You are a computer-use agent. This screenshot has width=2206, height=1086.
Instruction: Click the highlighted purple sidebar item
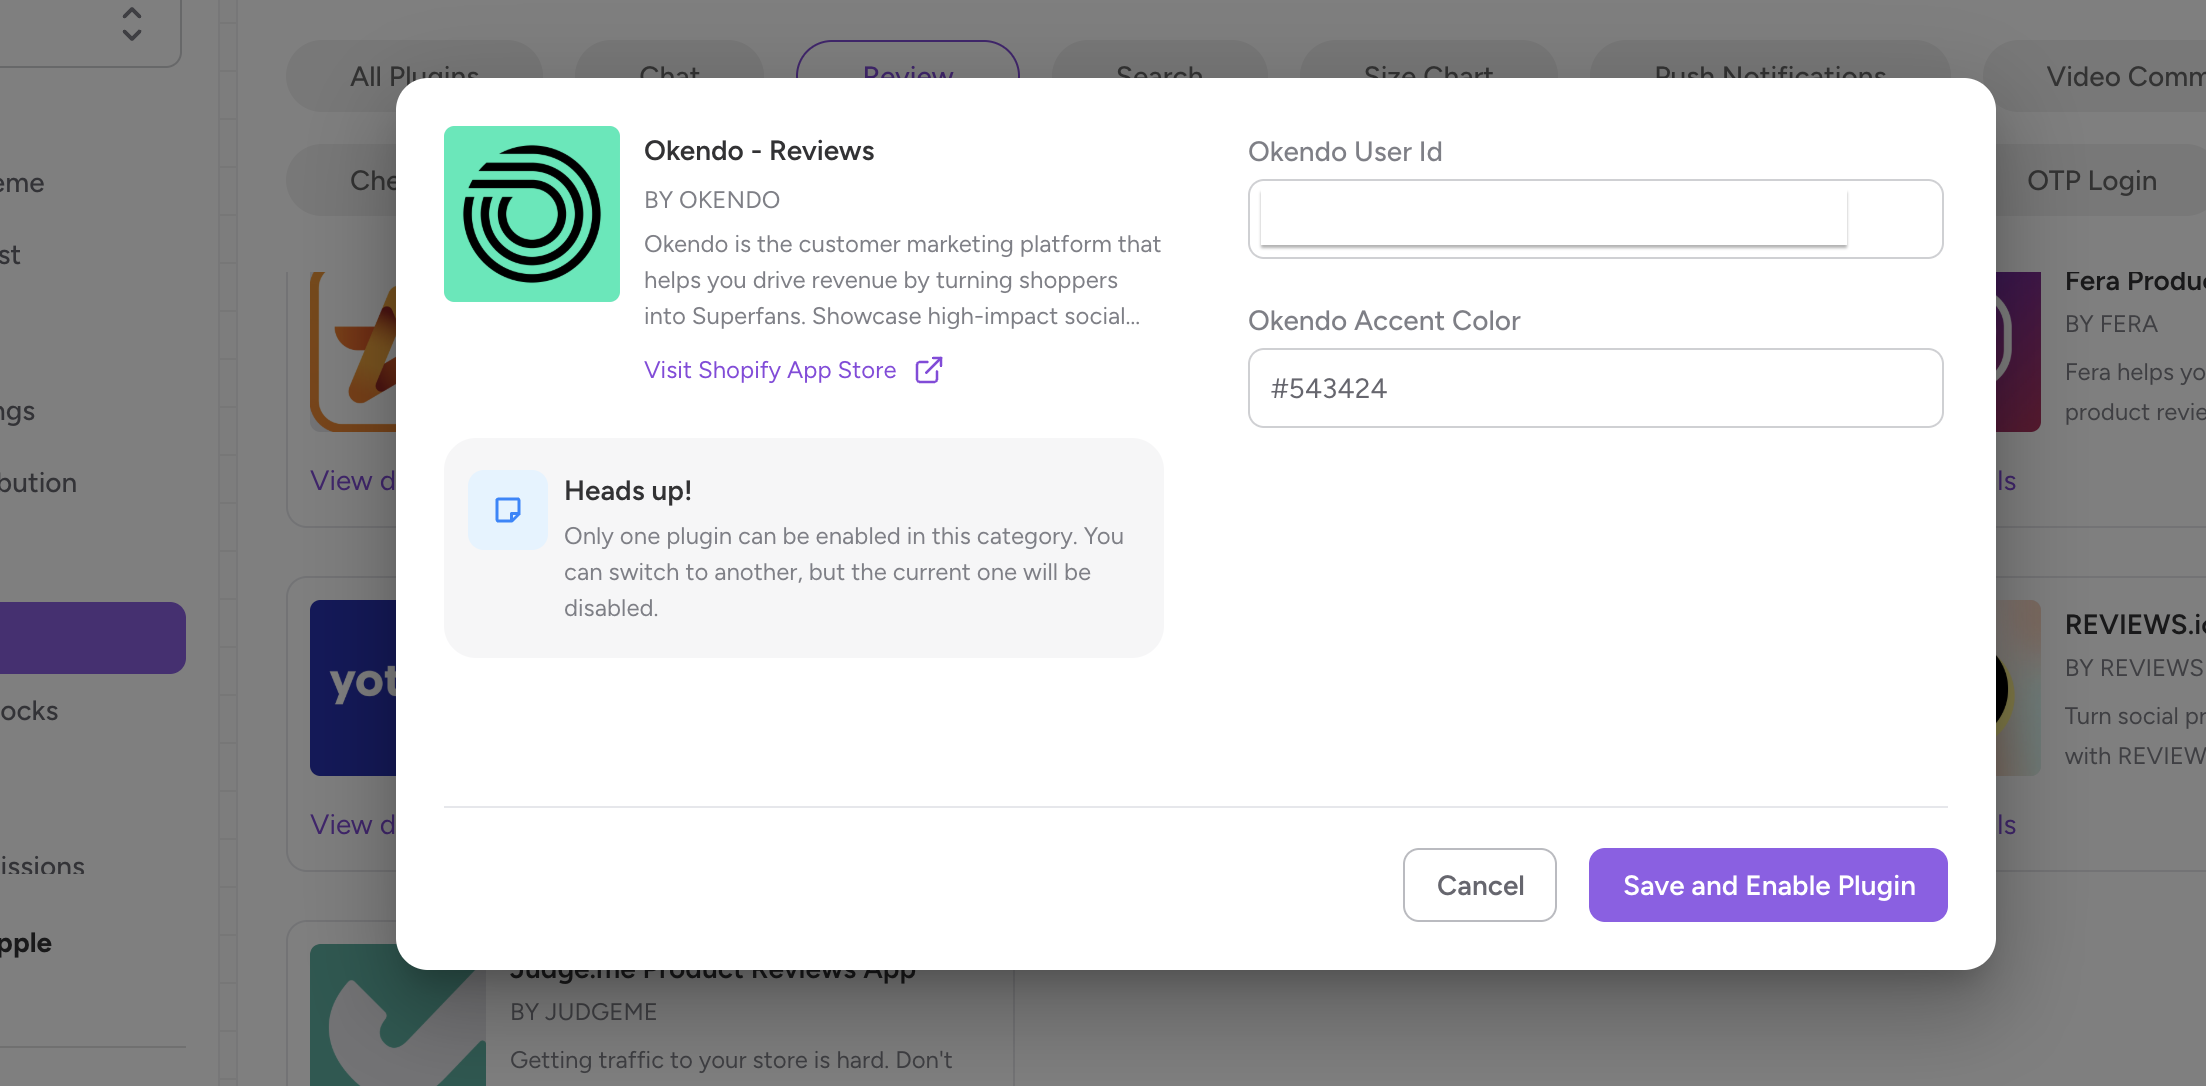[92, 638]
